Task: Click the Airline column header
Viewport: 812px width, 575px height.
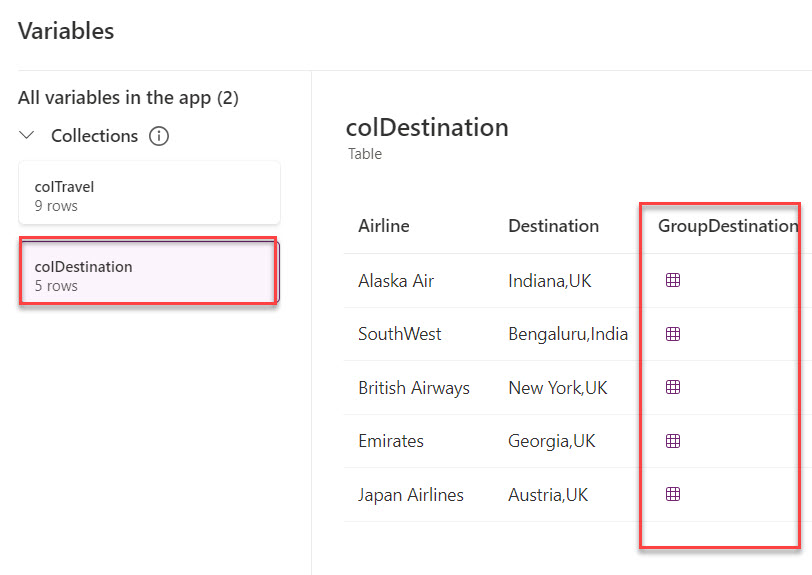Action: pyautogui.click(x=384, y=226)
